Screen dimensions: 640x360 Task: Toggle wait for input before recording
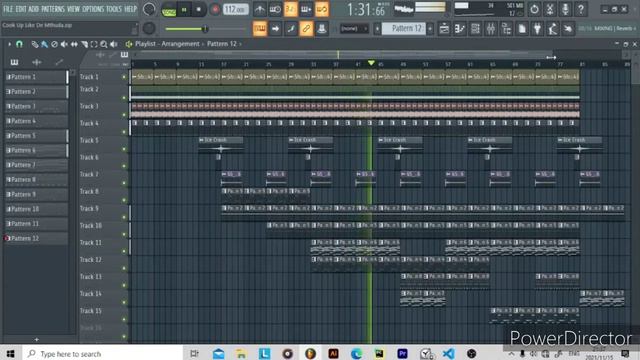pos(275,9)
